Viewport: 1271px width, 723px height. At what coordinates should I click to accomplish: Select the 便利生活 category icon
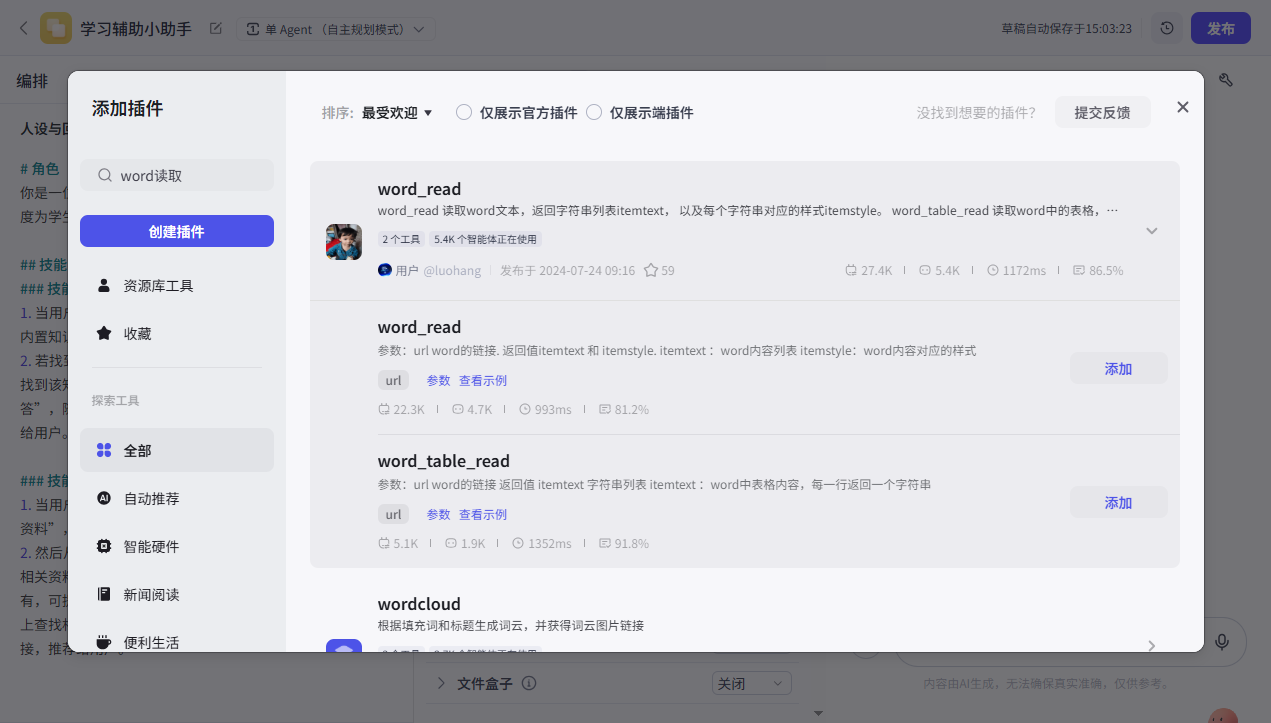104,642
